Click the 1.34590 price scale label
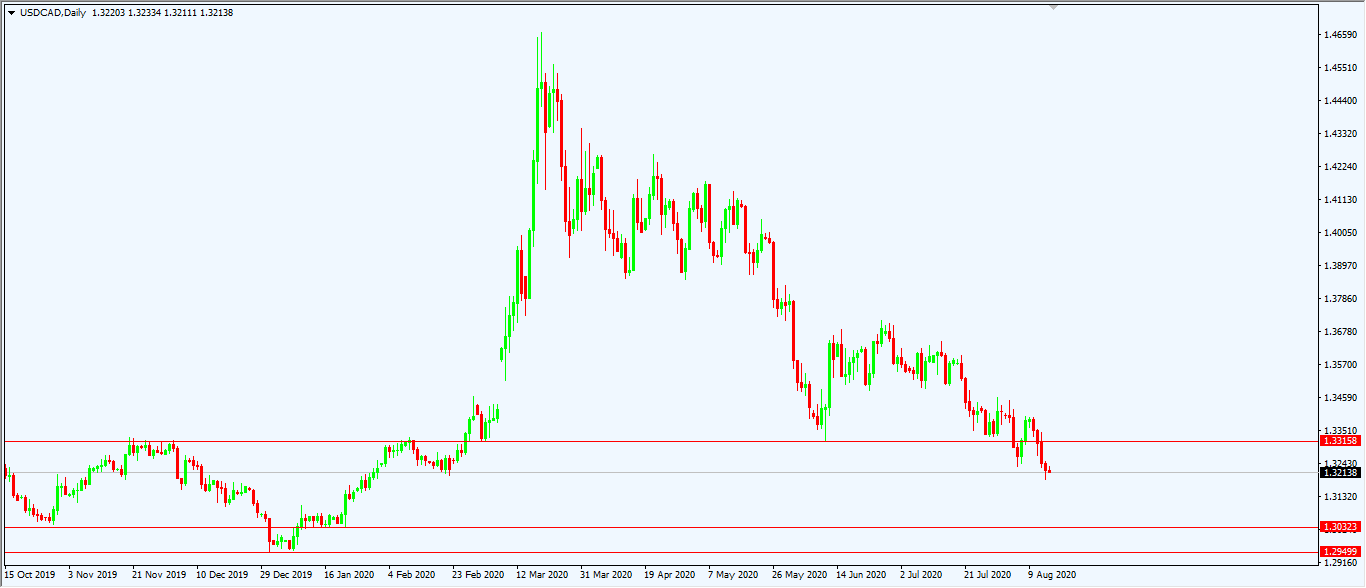 click(1340, 398)
